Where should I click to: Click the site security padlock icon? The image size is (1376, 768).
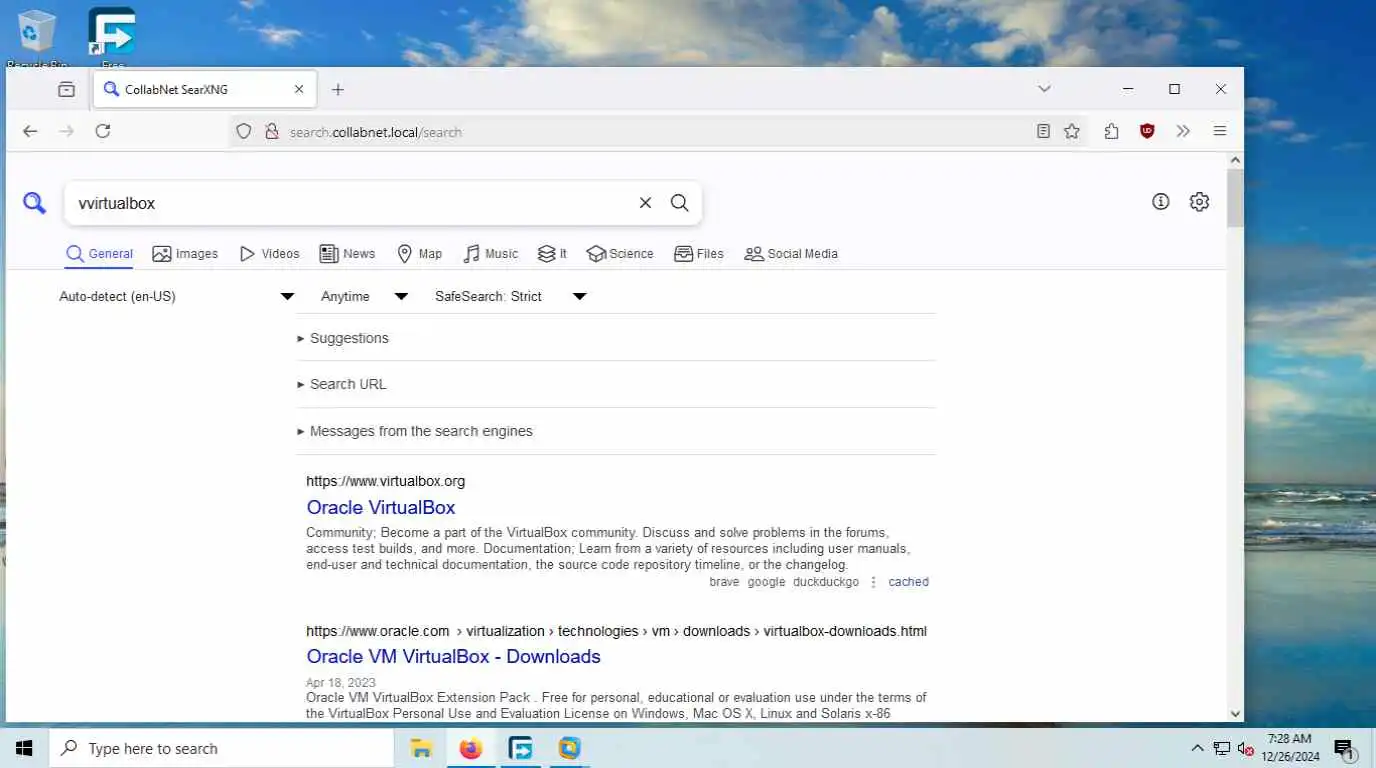[x=271, y=131]
